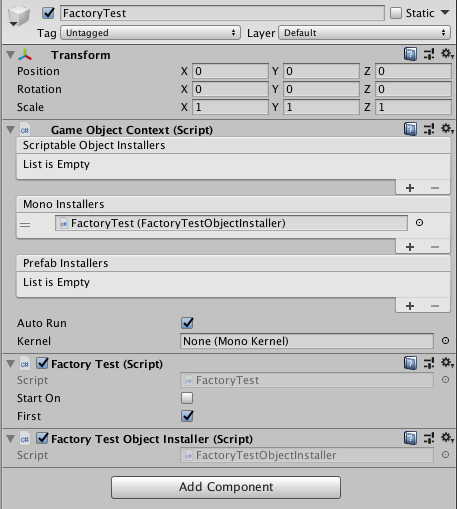Disable the Auto Run checkbox
Viewport: 457px width, 509px height.
click(187, 323)
